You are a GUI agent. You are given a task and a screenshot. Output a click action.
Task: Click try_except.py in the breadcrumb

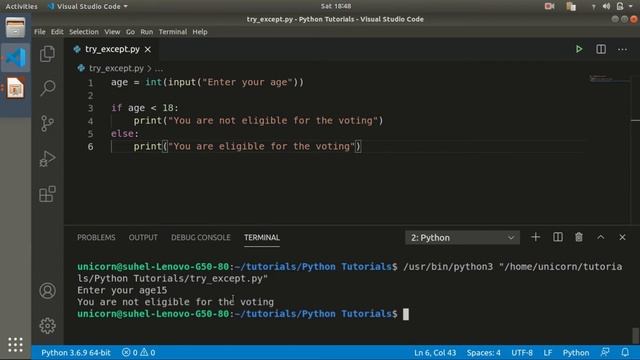116,68
